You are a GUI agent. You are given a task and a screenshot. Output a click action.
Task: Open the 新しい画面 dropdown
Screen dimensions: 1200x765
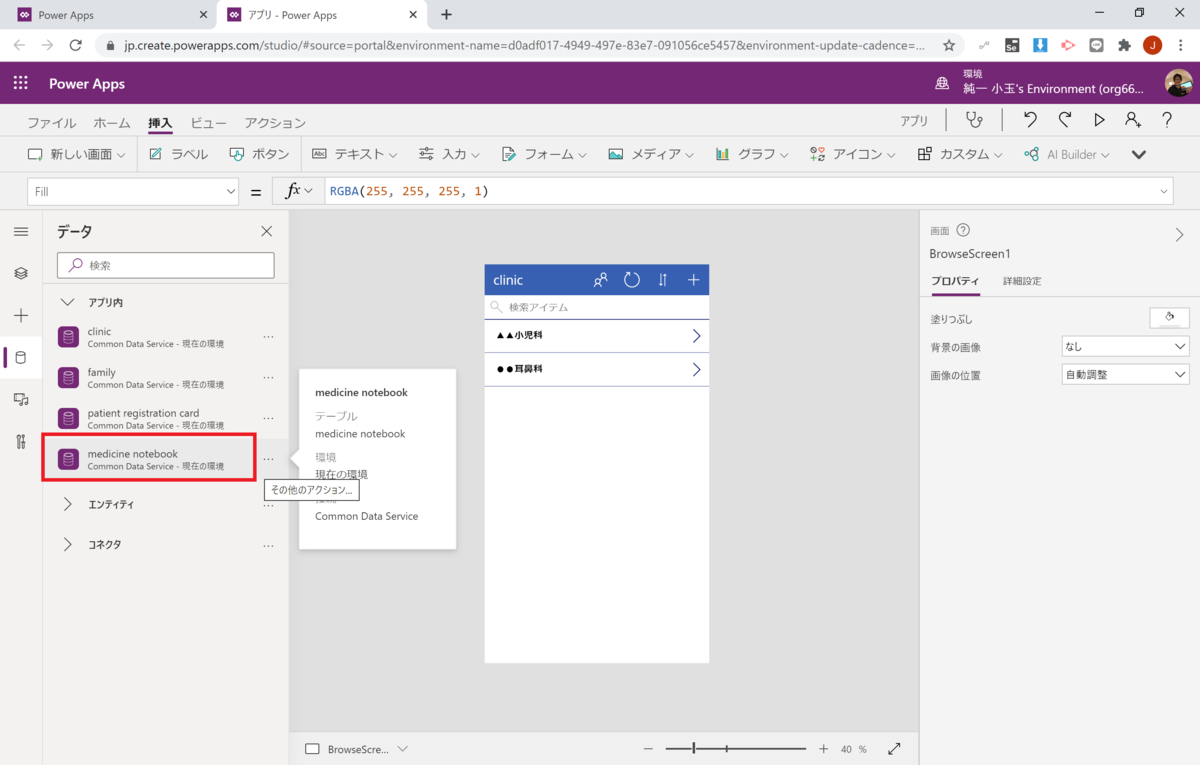77,154
